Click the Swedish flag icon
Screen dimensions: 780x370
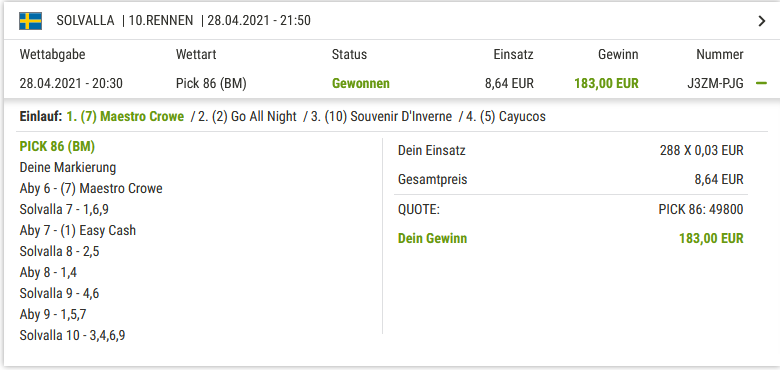[x=30, y=21]
